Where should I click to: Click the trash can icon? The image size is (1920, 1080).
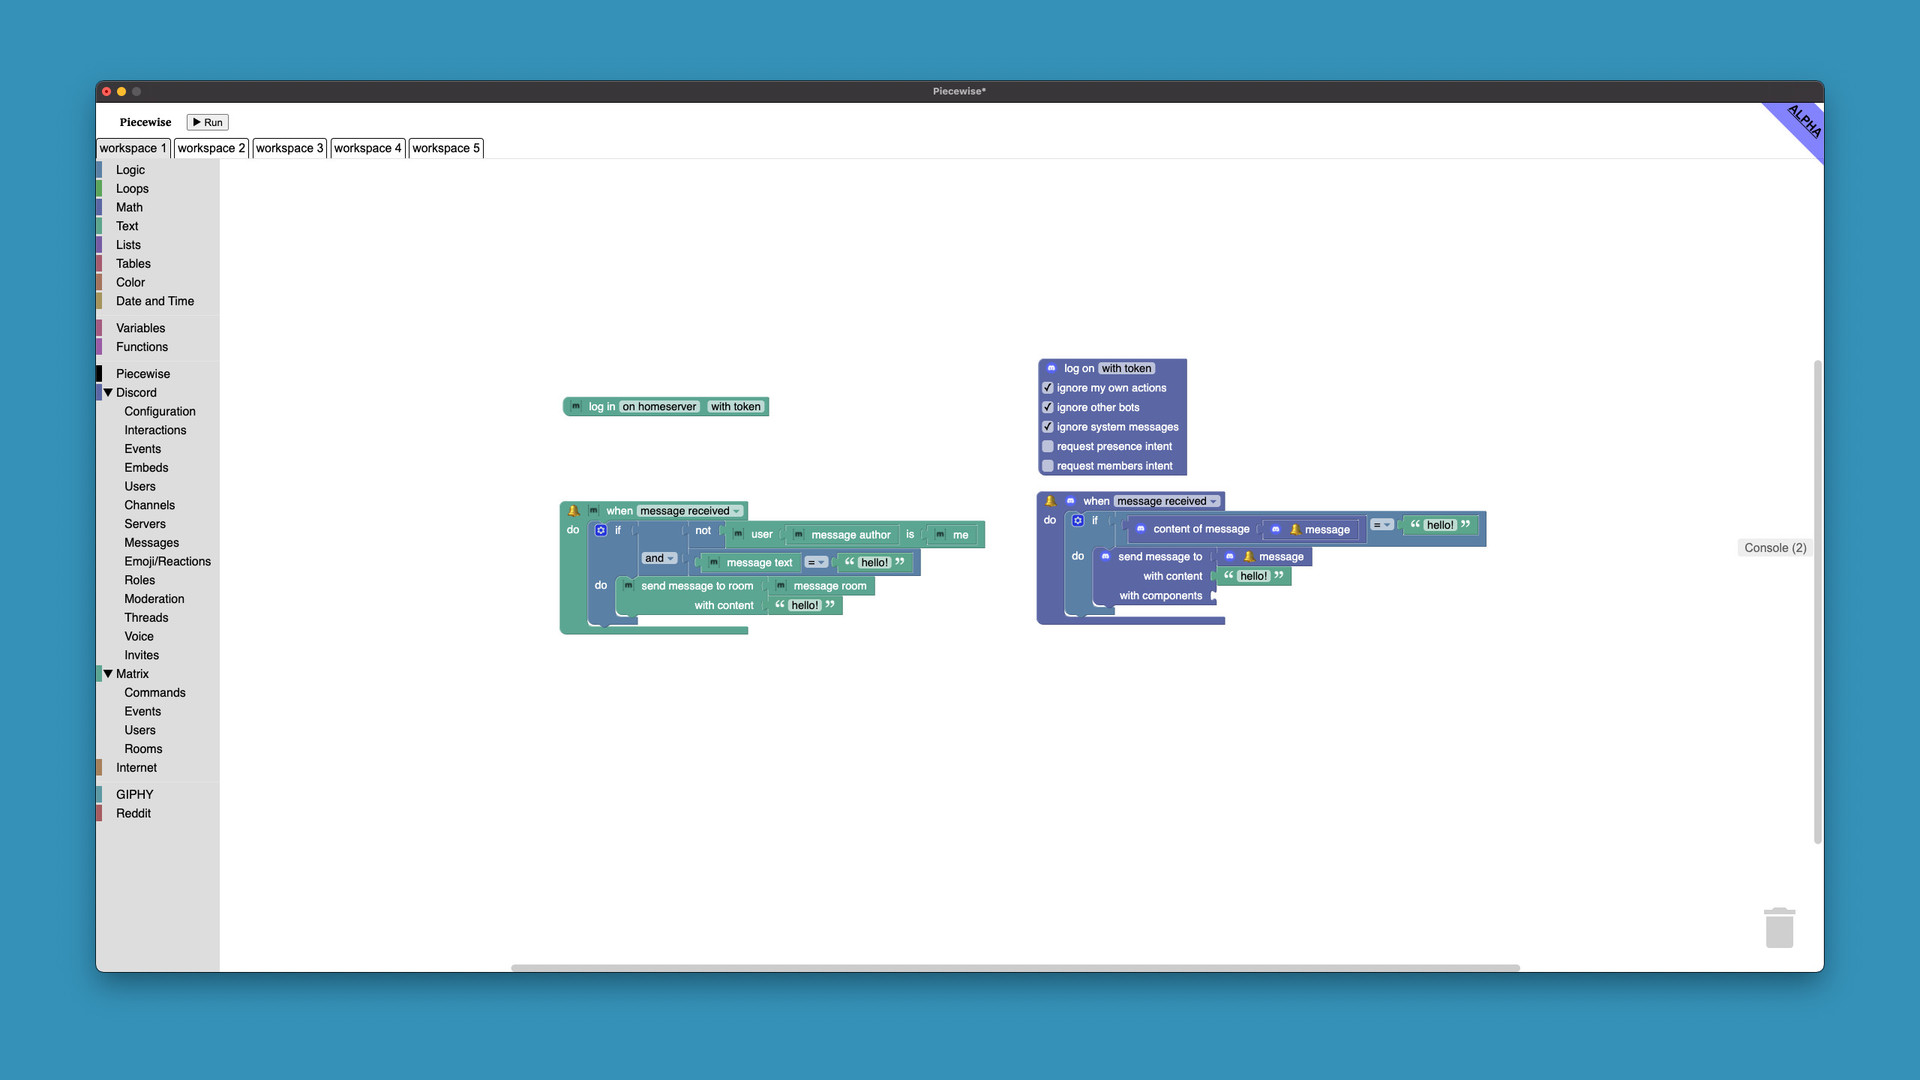point(1779,928)
